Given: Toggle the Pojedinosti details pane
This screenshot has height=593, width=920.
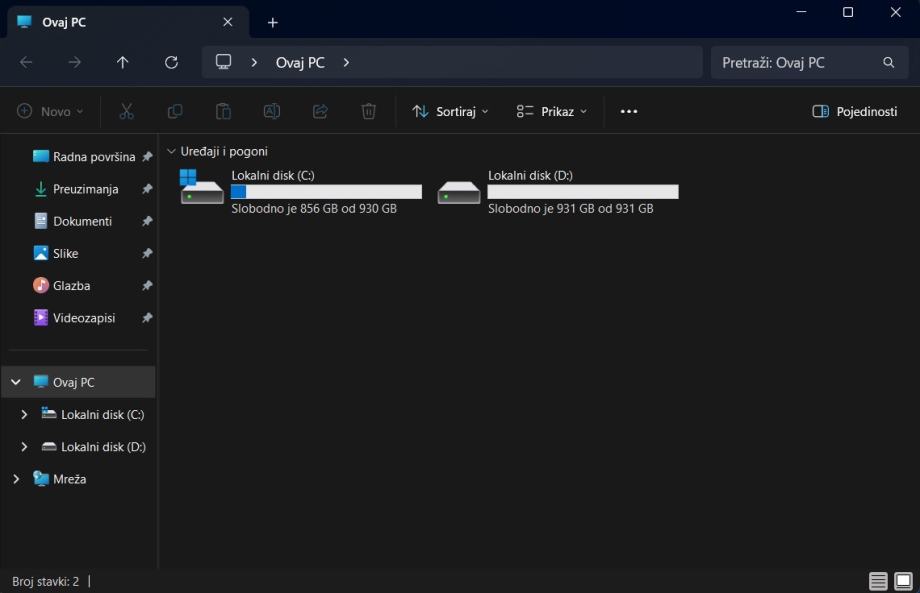Looking at the screenshot, I should tap(854, 111).
